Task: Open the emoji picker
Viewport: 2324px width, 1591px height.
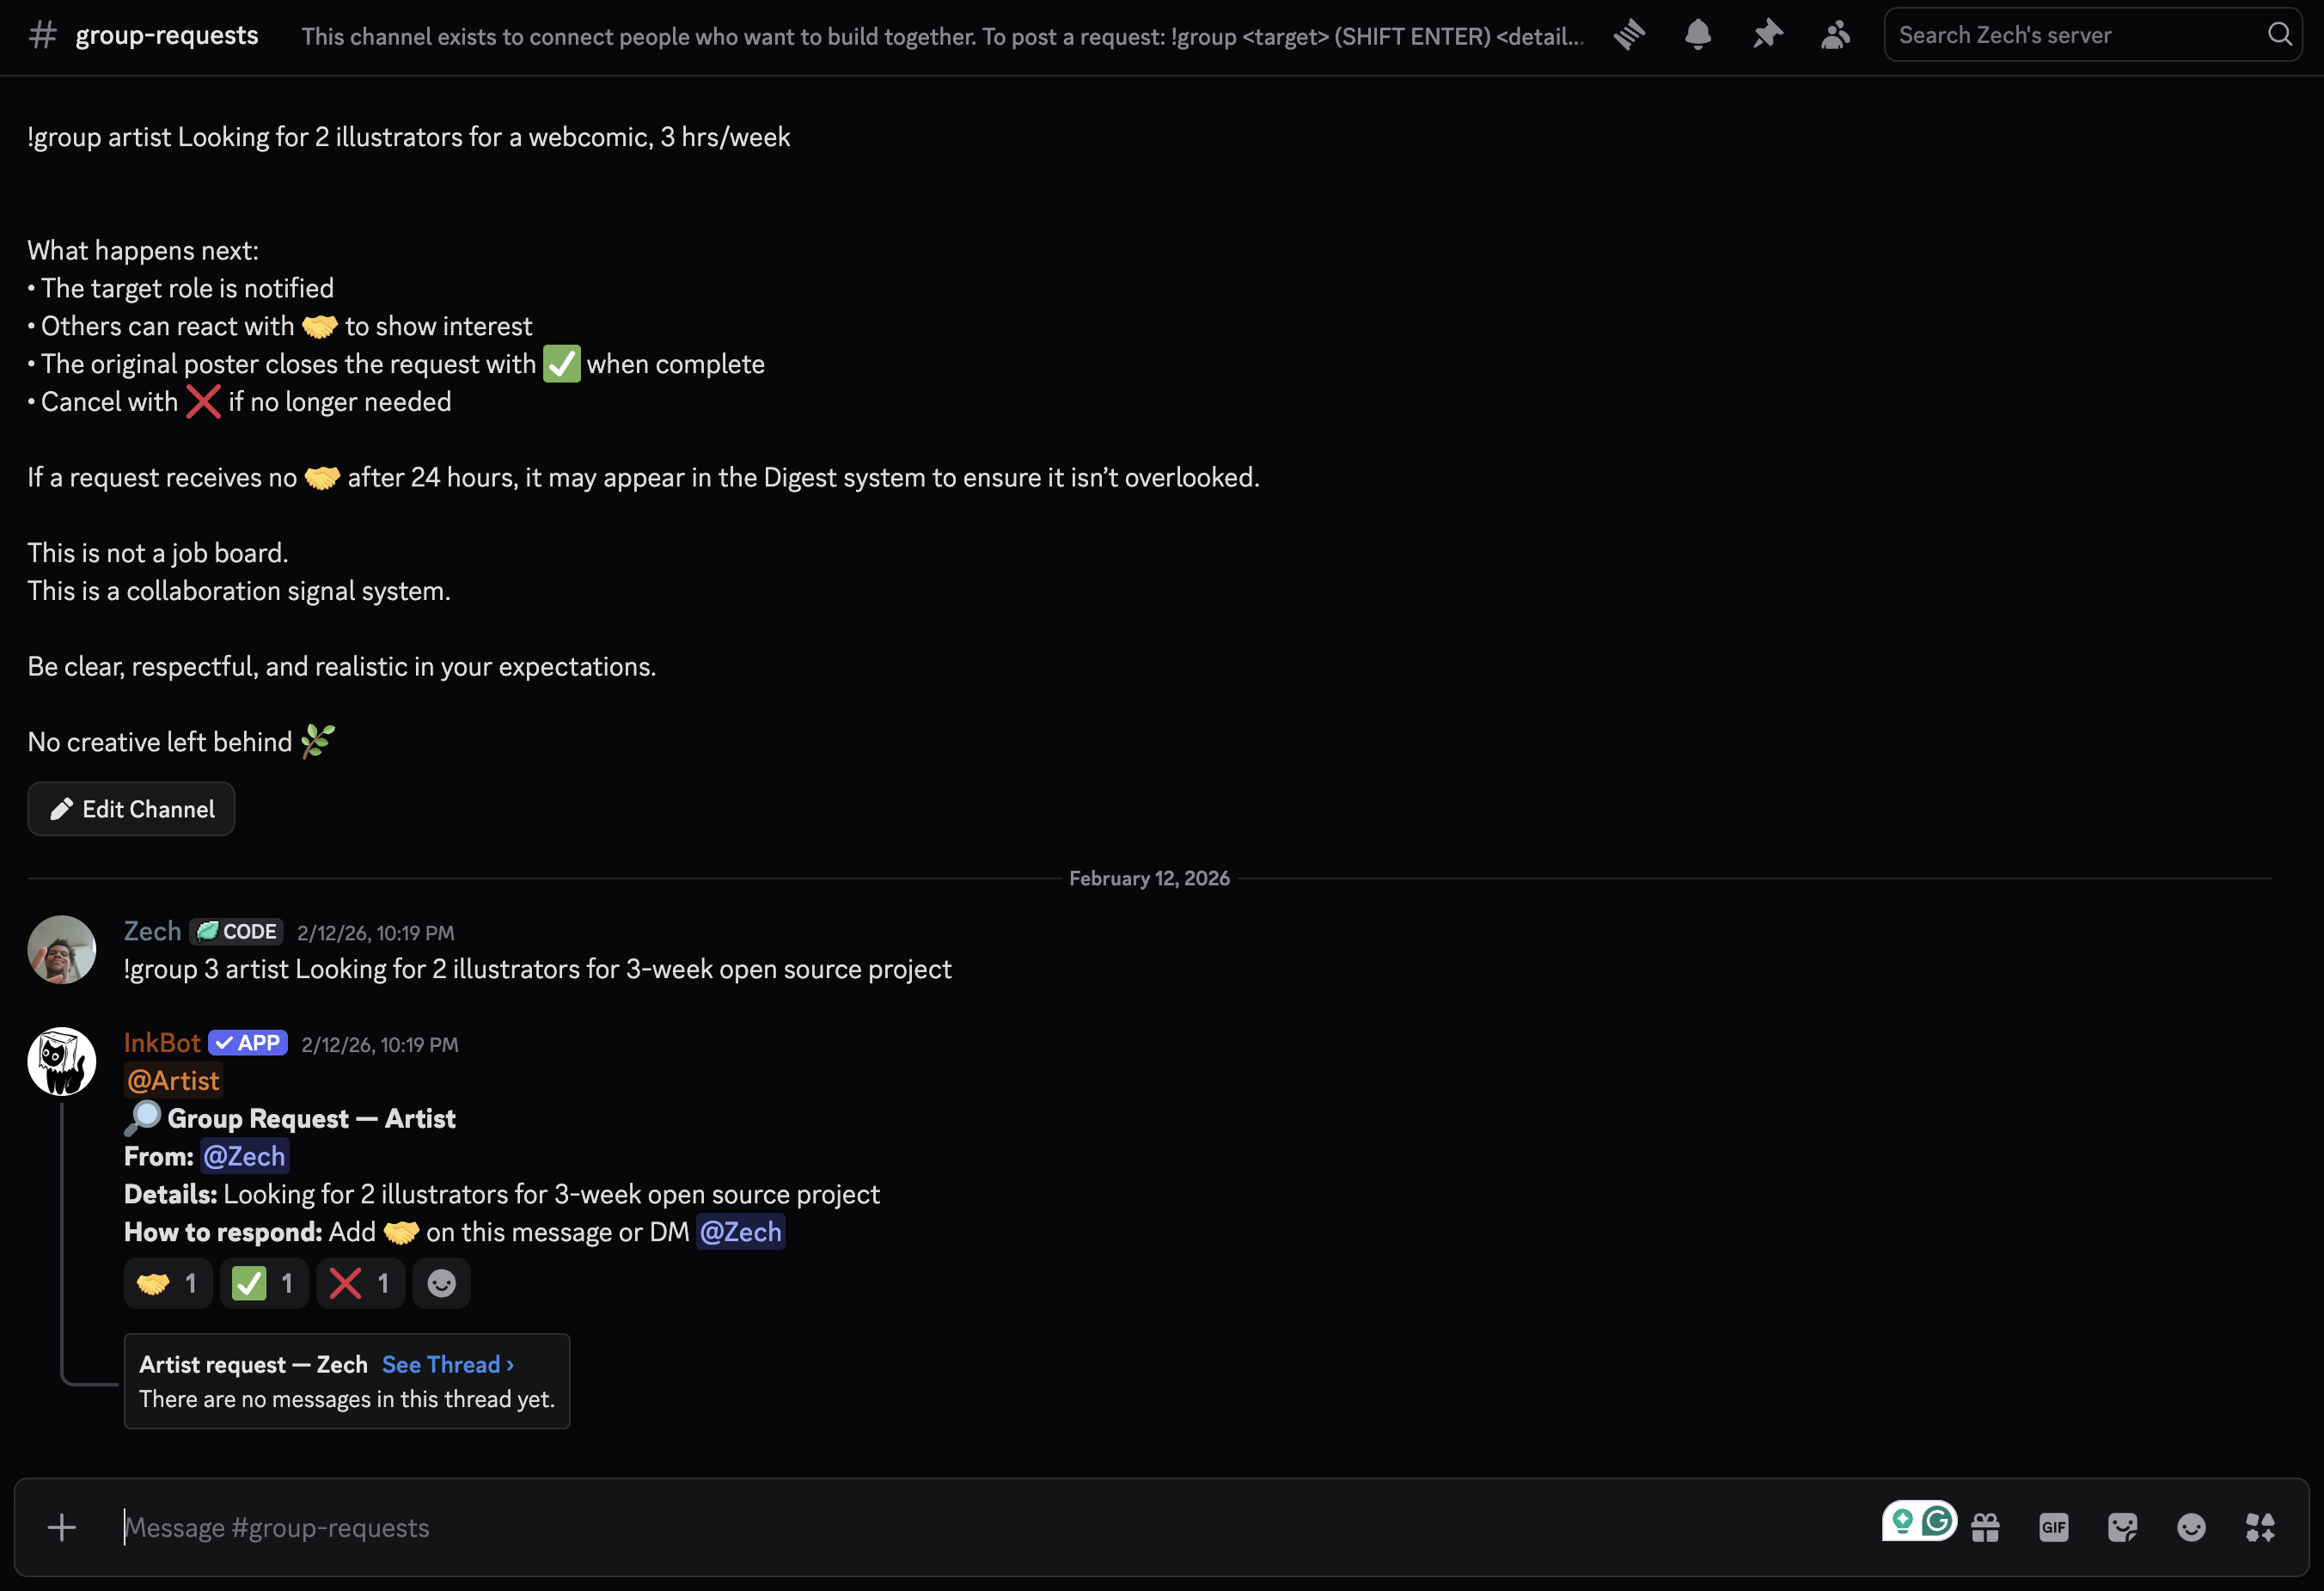Action: click(x=2191, y=1527)
